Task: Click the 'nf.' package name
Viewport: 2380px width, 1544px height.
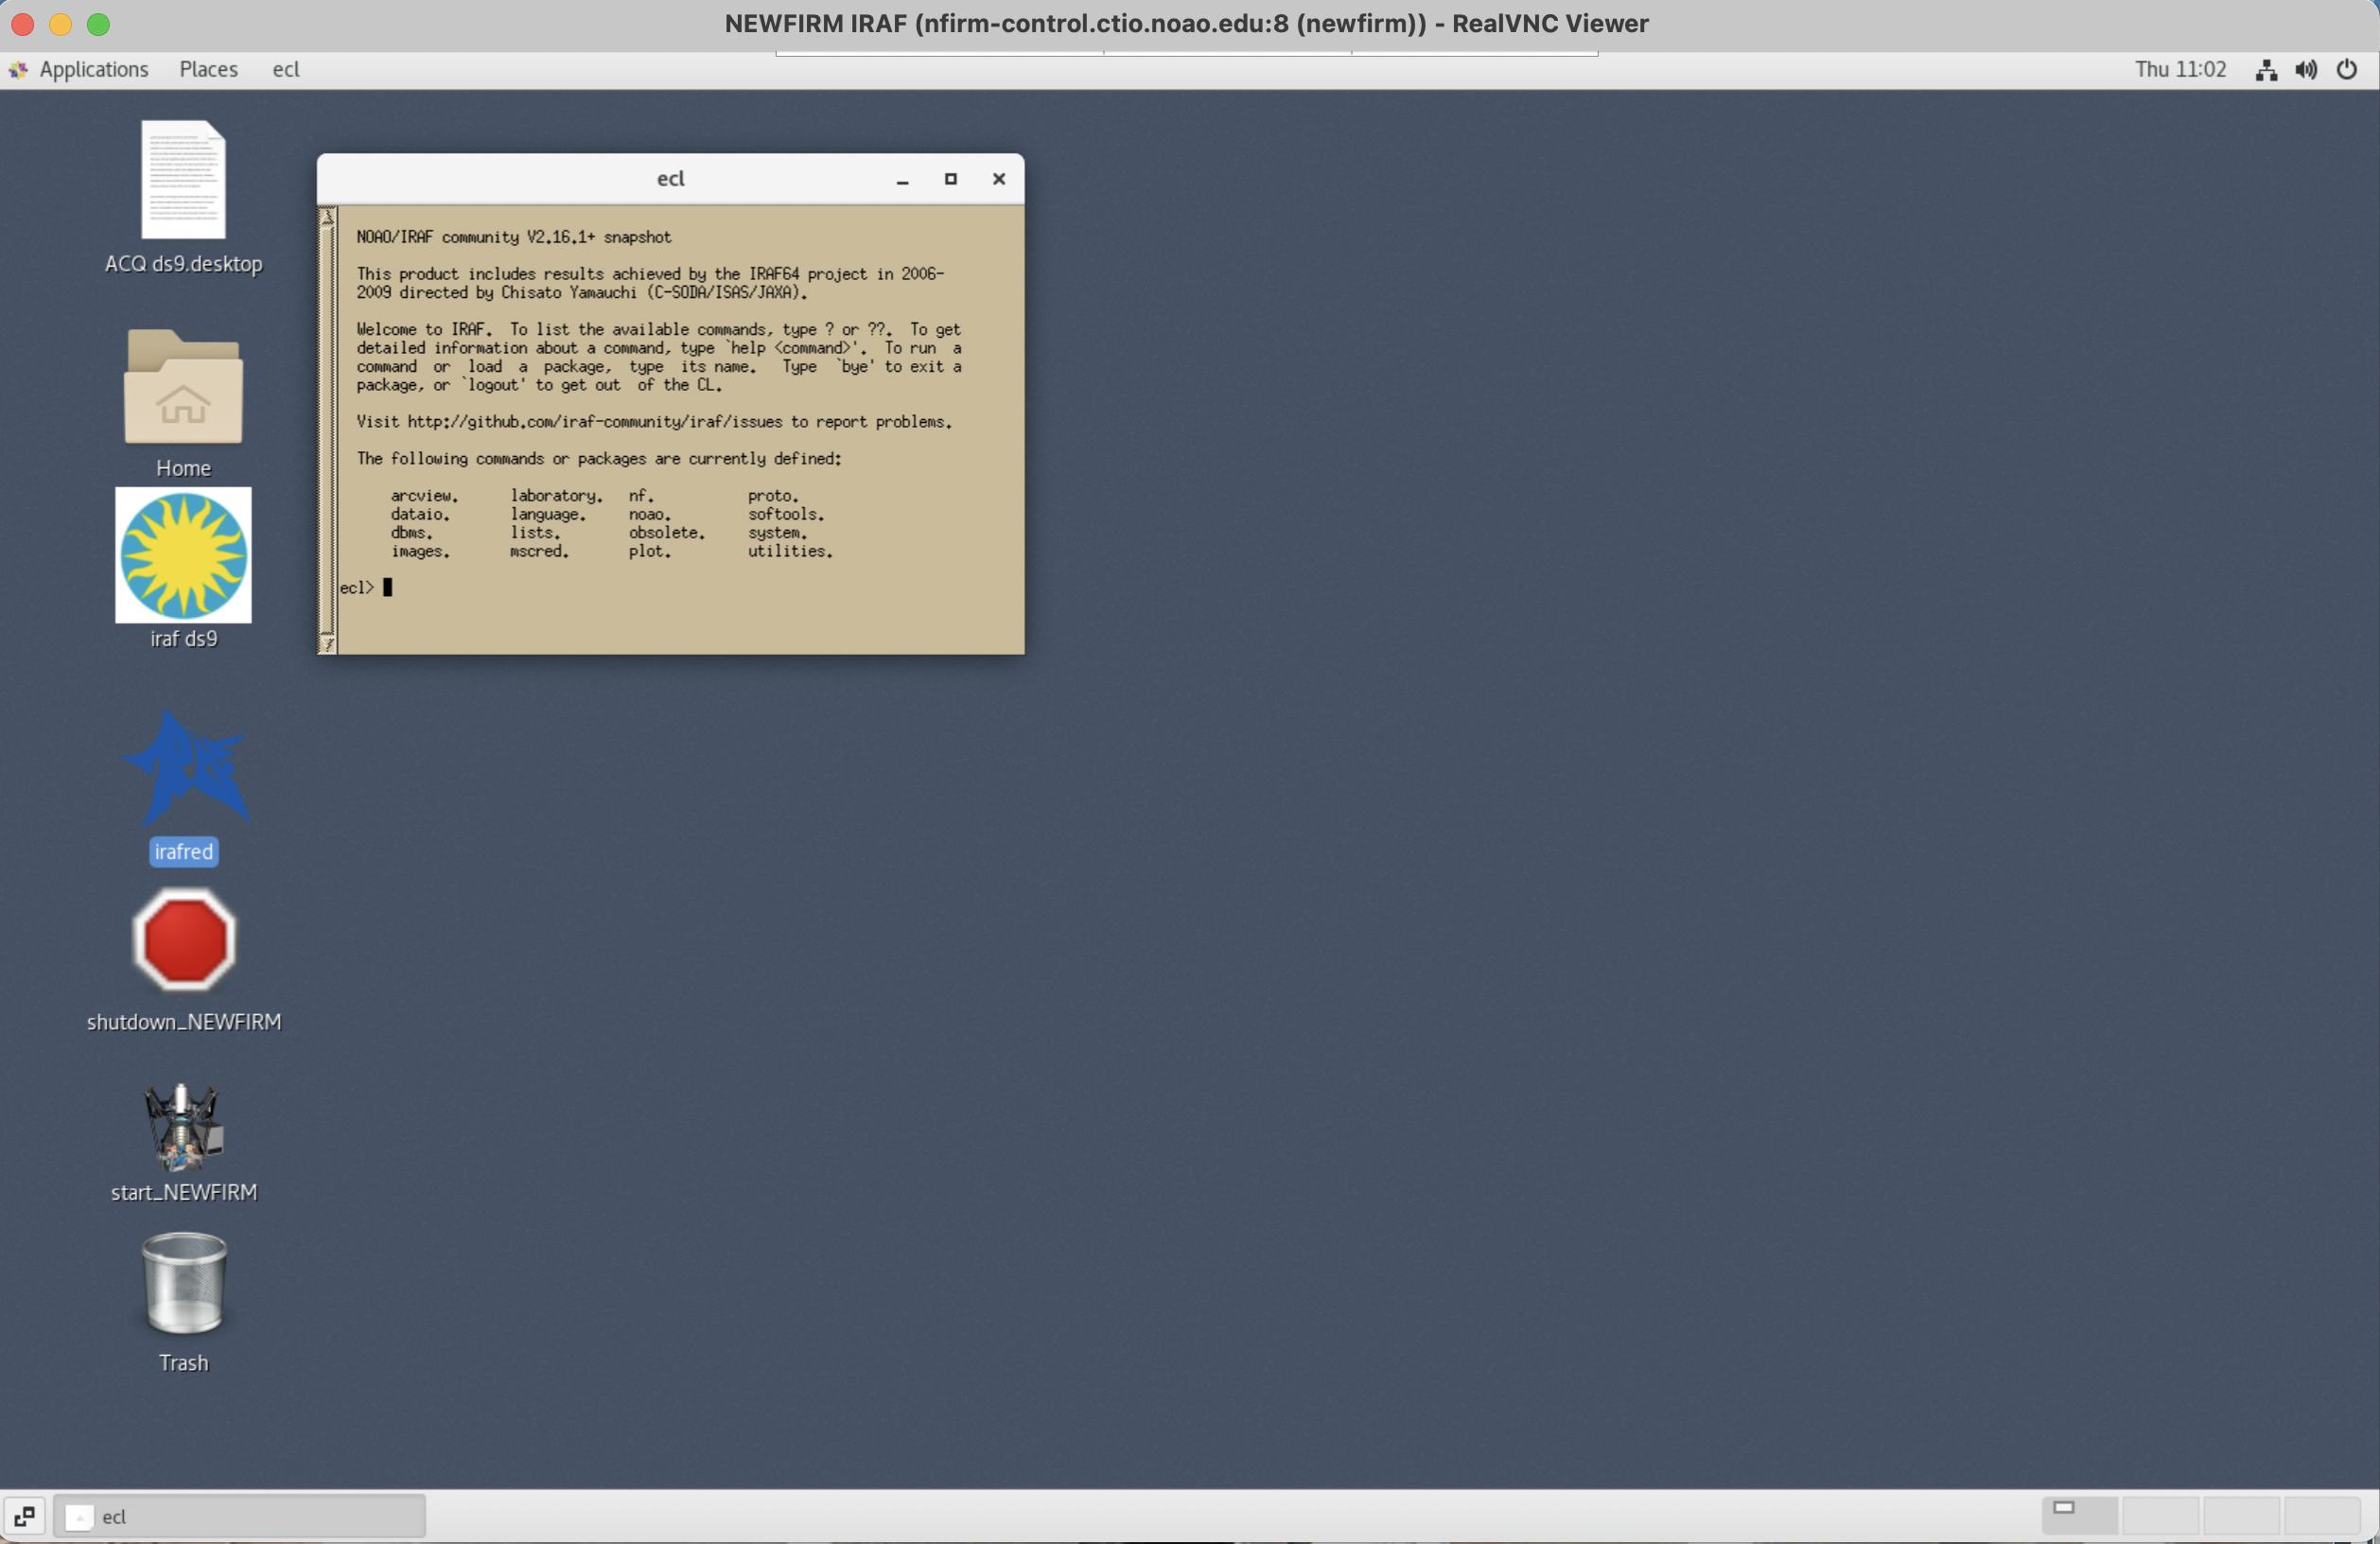Action: 641,496
